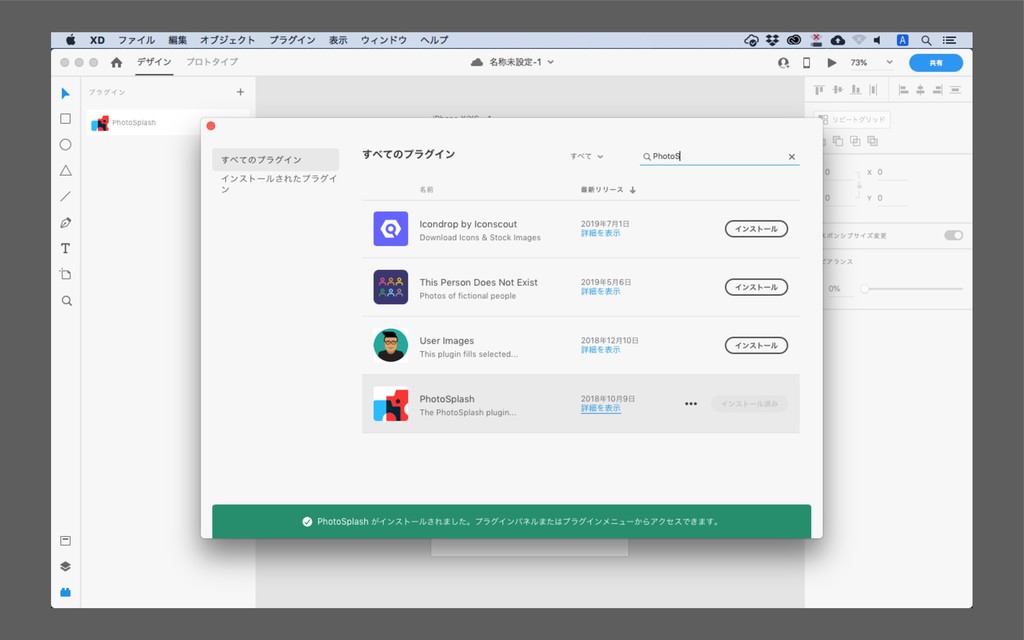Click the Creative Cloud menu bar icon

coord(793,40)
